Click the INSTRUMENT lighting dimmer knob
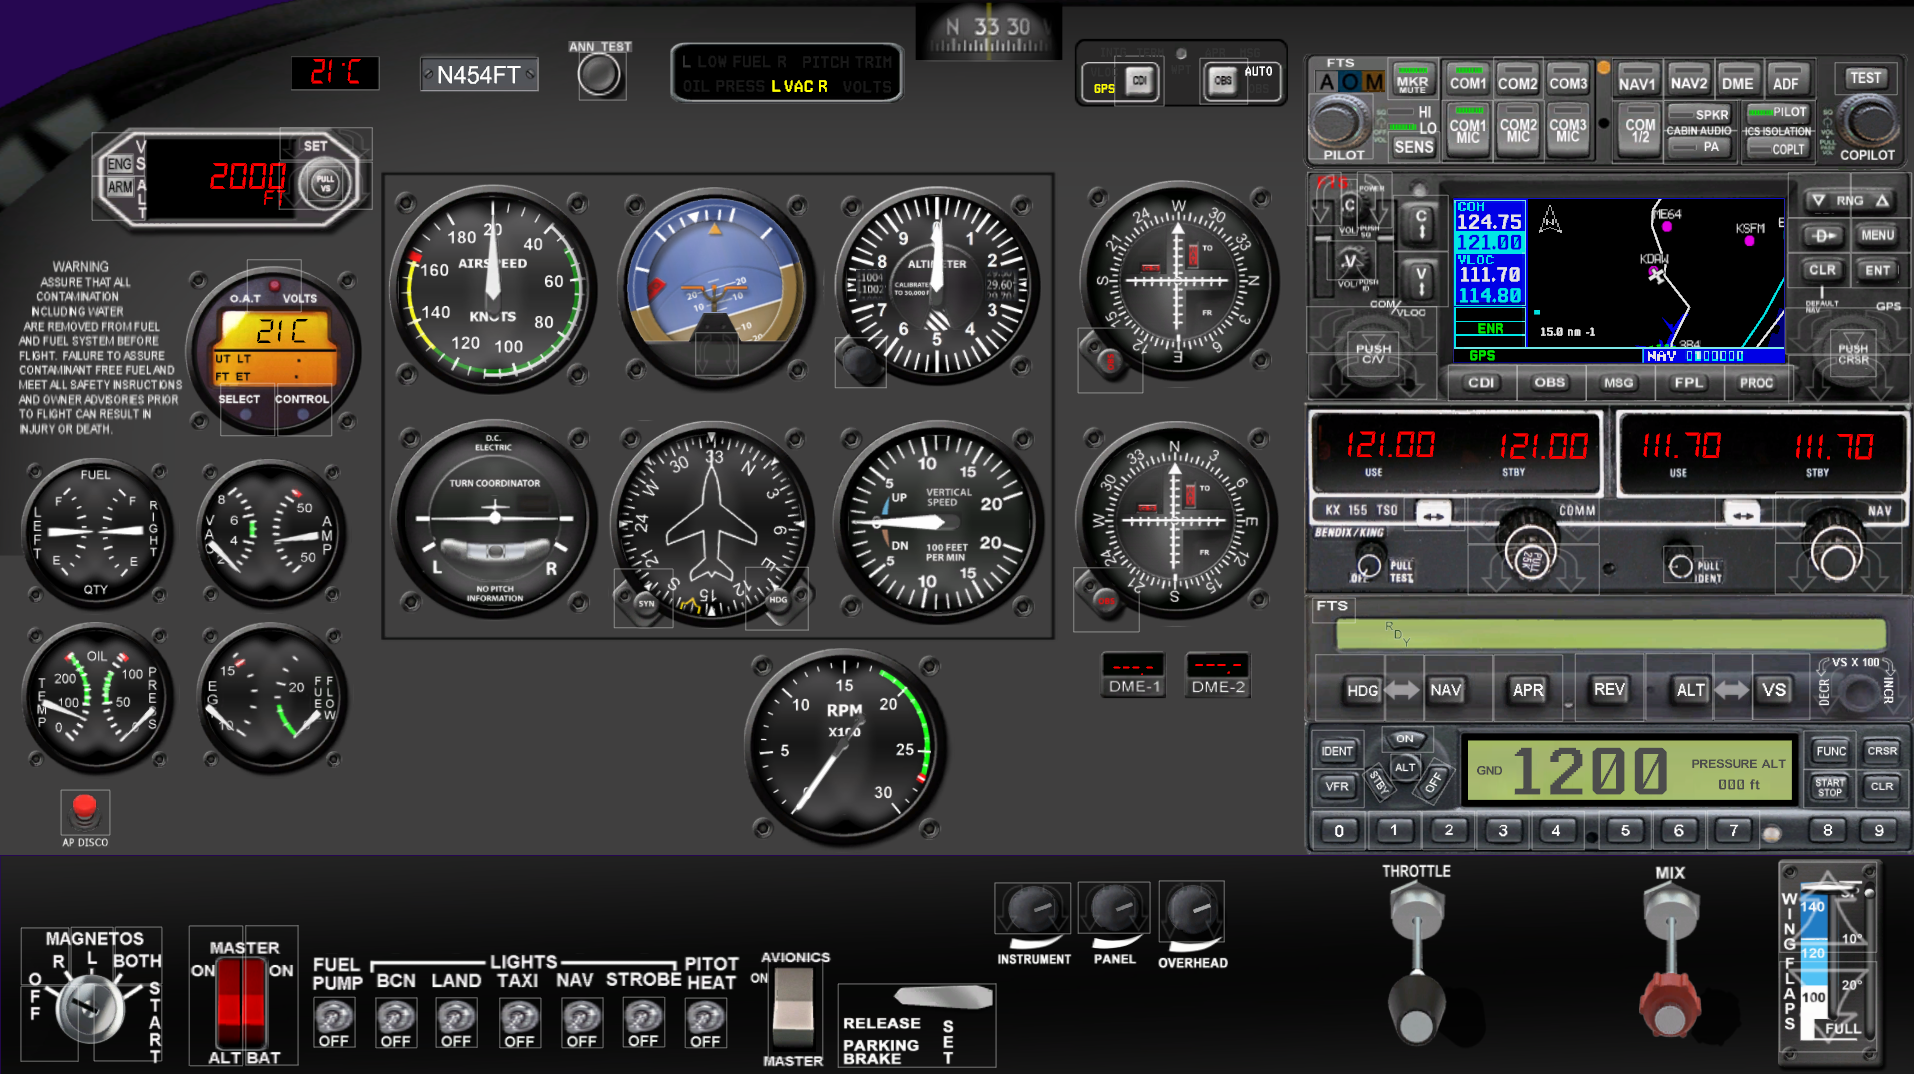The height and width of the screenshot is (1074, 1914). pos(1033,909)
